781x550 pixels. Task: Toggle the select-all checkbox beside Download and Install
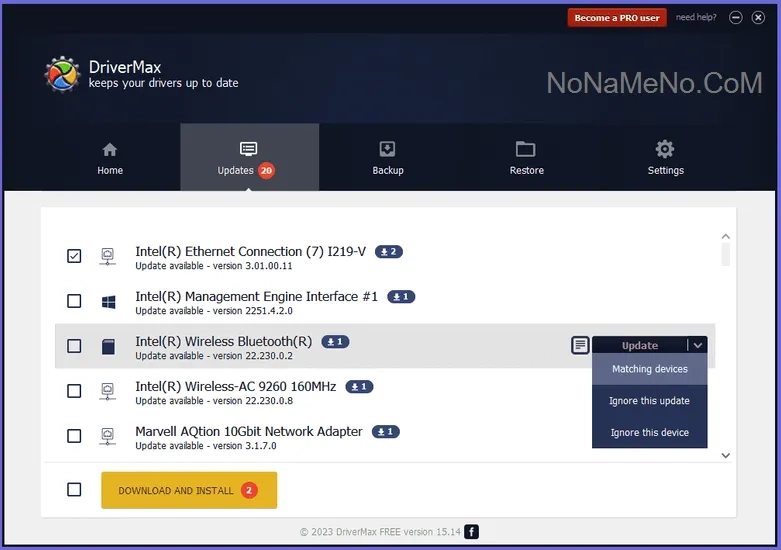pyautogui.click(x=74, y=490)
